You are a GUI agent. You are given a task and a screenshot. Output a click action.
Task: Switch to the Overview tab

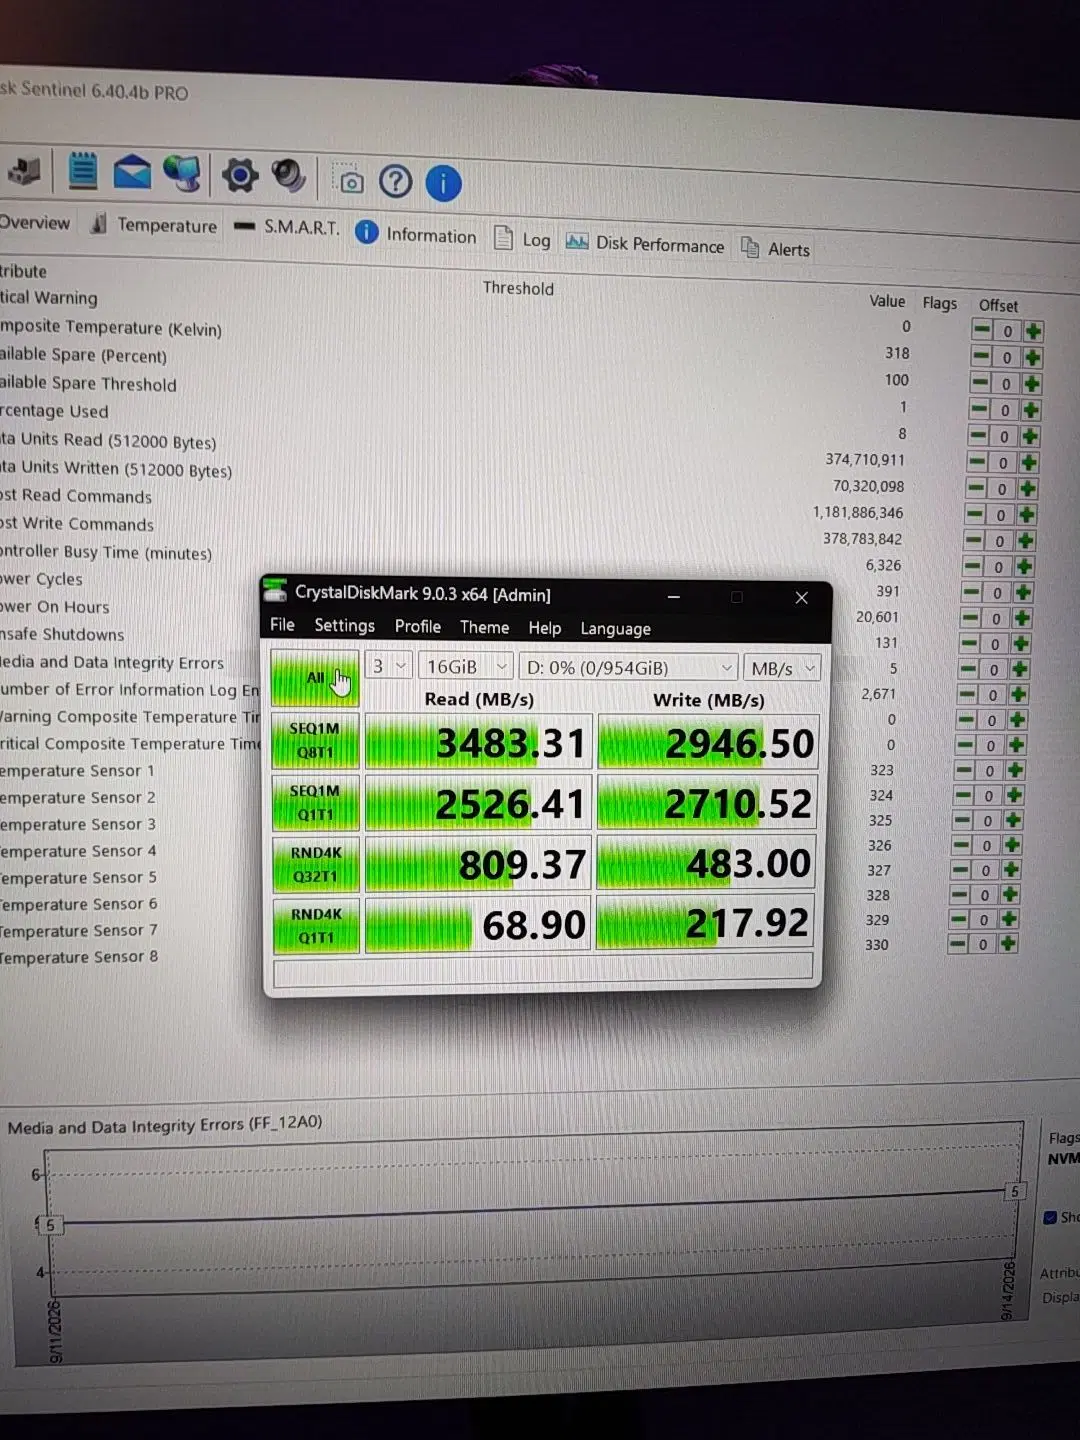point(35,223)
